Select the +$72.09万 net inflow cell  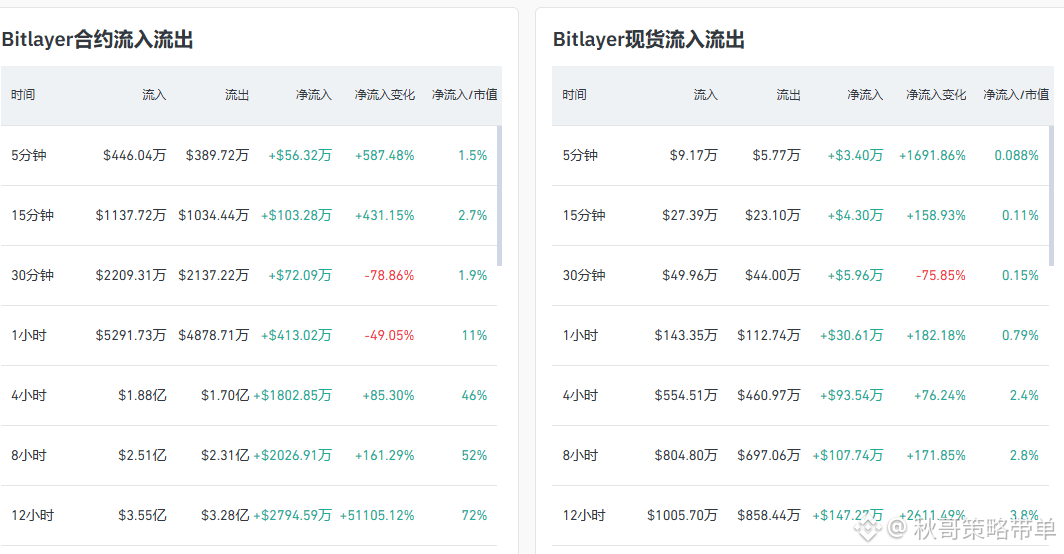click(300, 275)
